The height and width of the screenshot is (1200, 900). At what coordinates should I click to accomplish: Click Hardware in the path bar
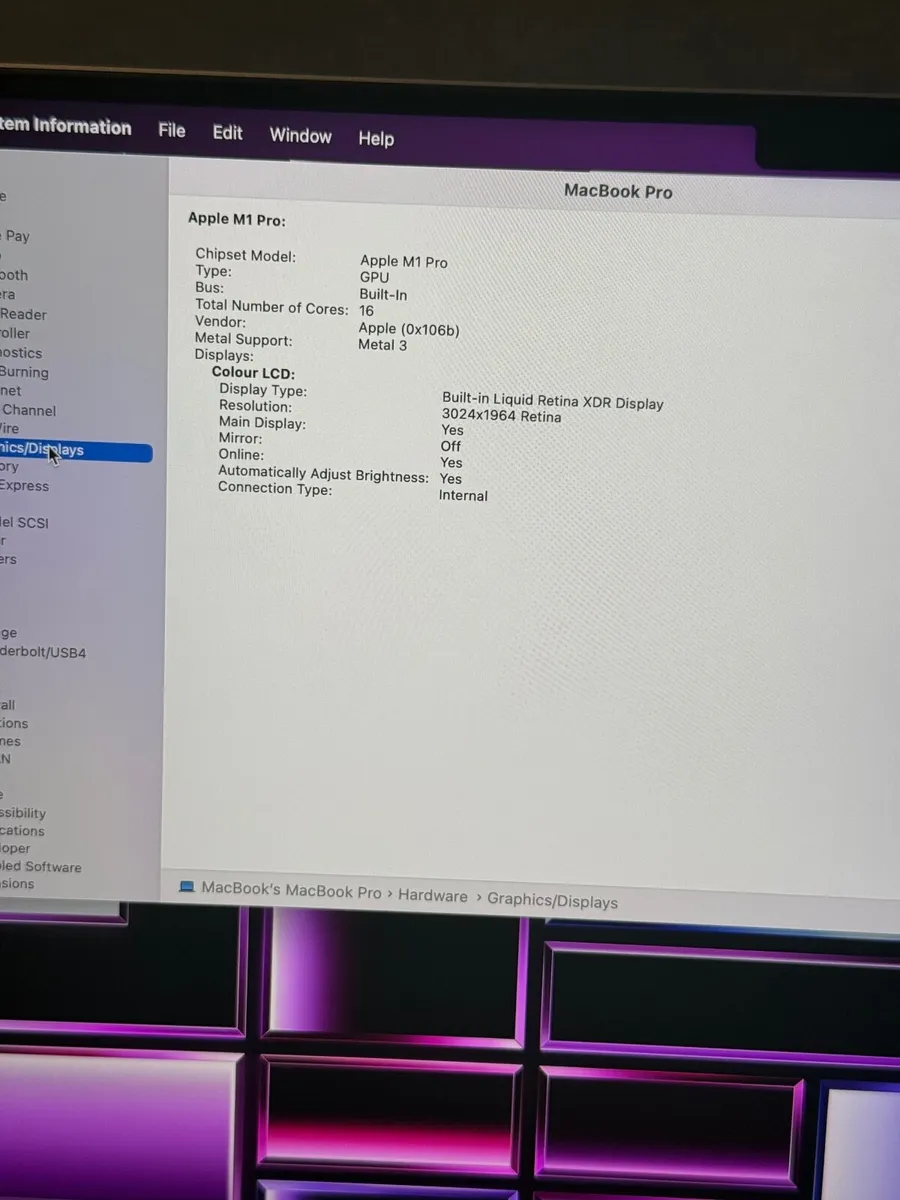coord(433,895)
